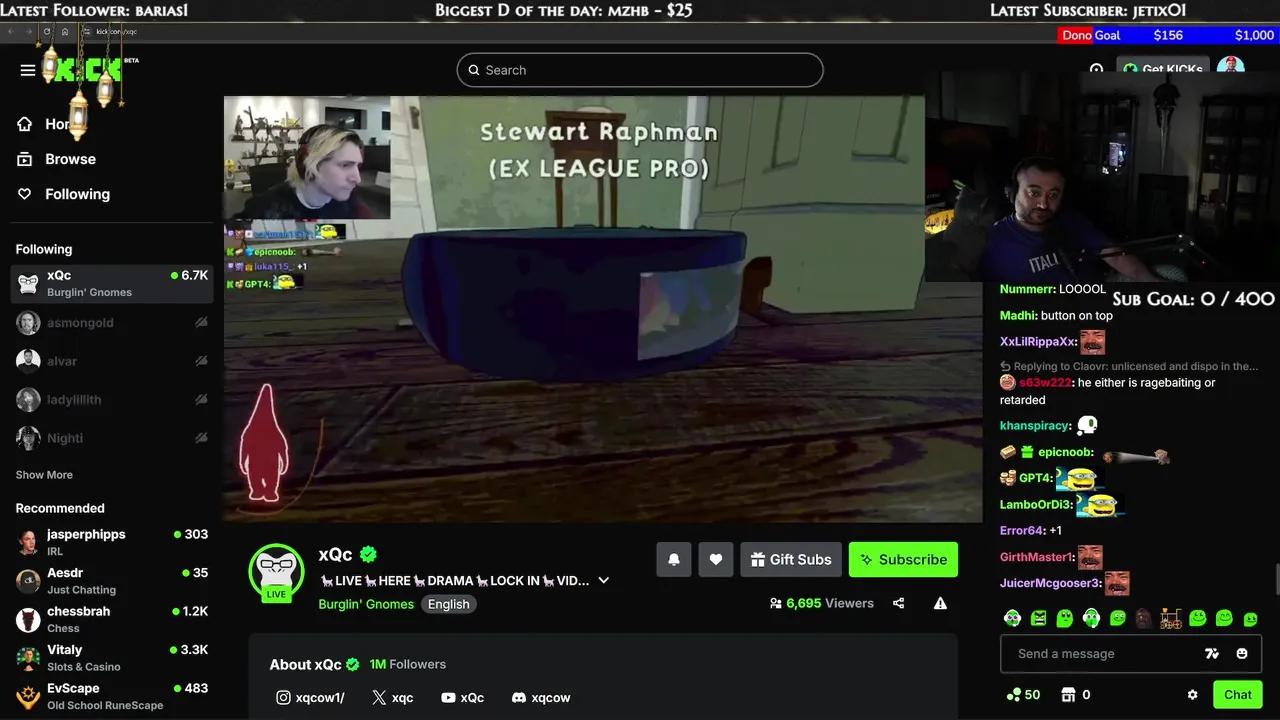Image resolution: width=1280 pixels, height=720 pixels.
Task: Open xqcow1 Instagram link
Action: tap(310, 698)
